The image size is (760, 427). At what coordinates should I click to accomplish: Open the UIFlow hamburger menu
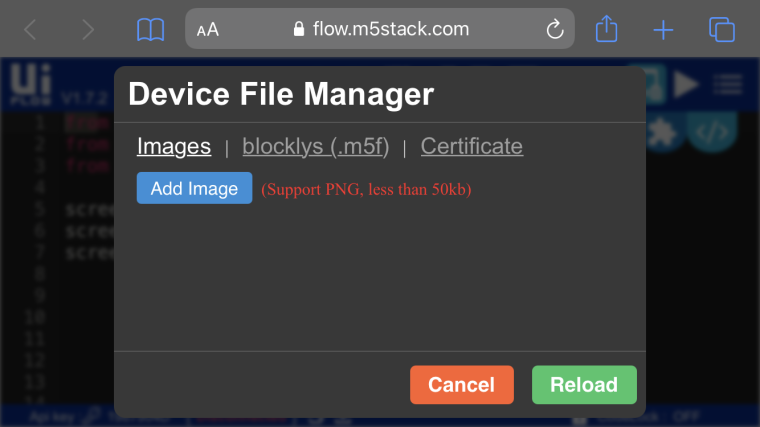[728, 84]
